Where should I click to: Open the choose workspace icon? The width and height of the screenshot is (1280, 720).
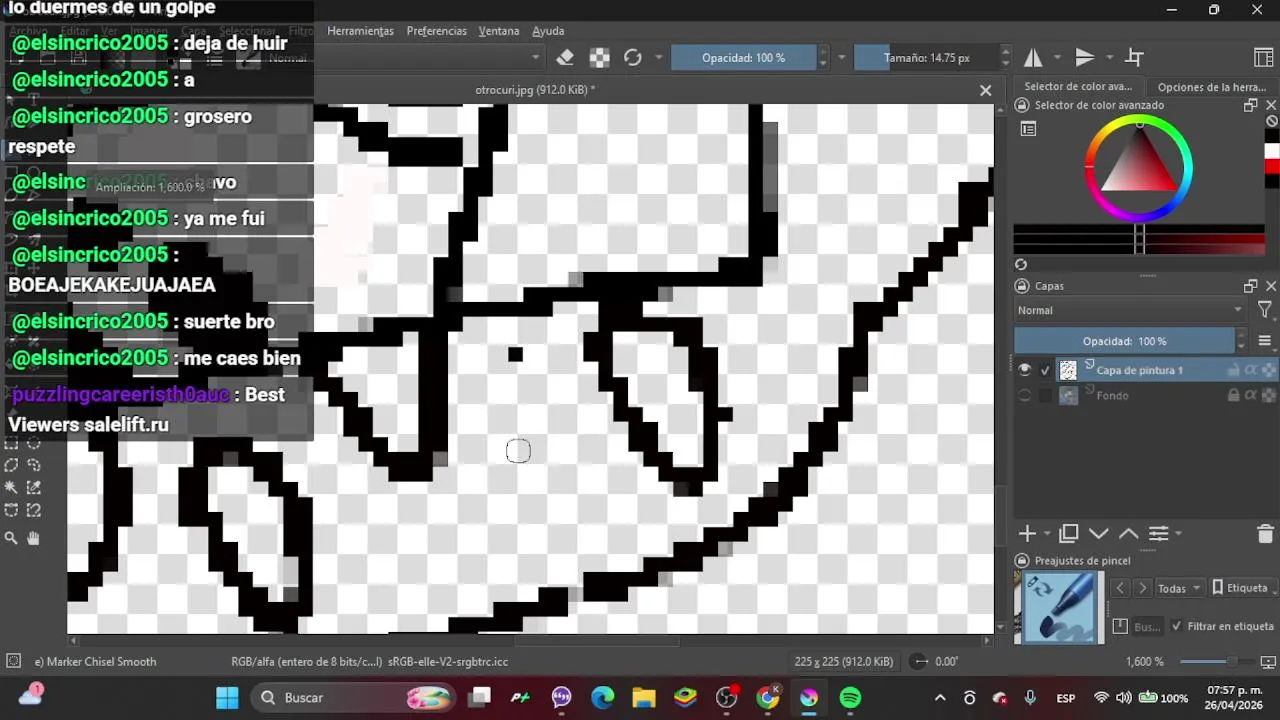point(1263,57)
